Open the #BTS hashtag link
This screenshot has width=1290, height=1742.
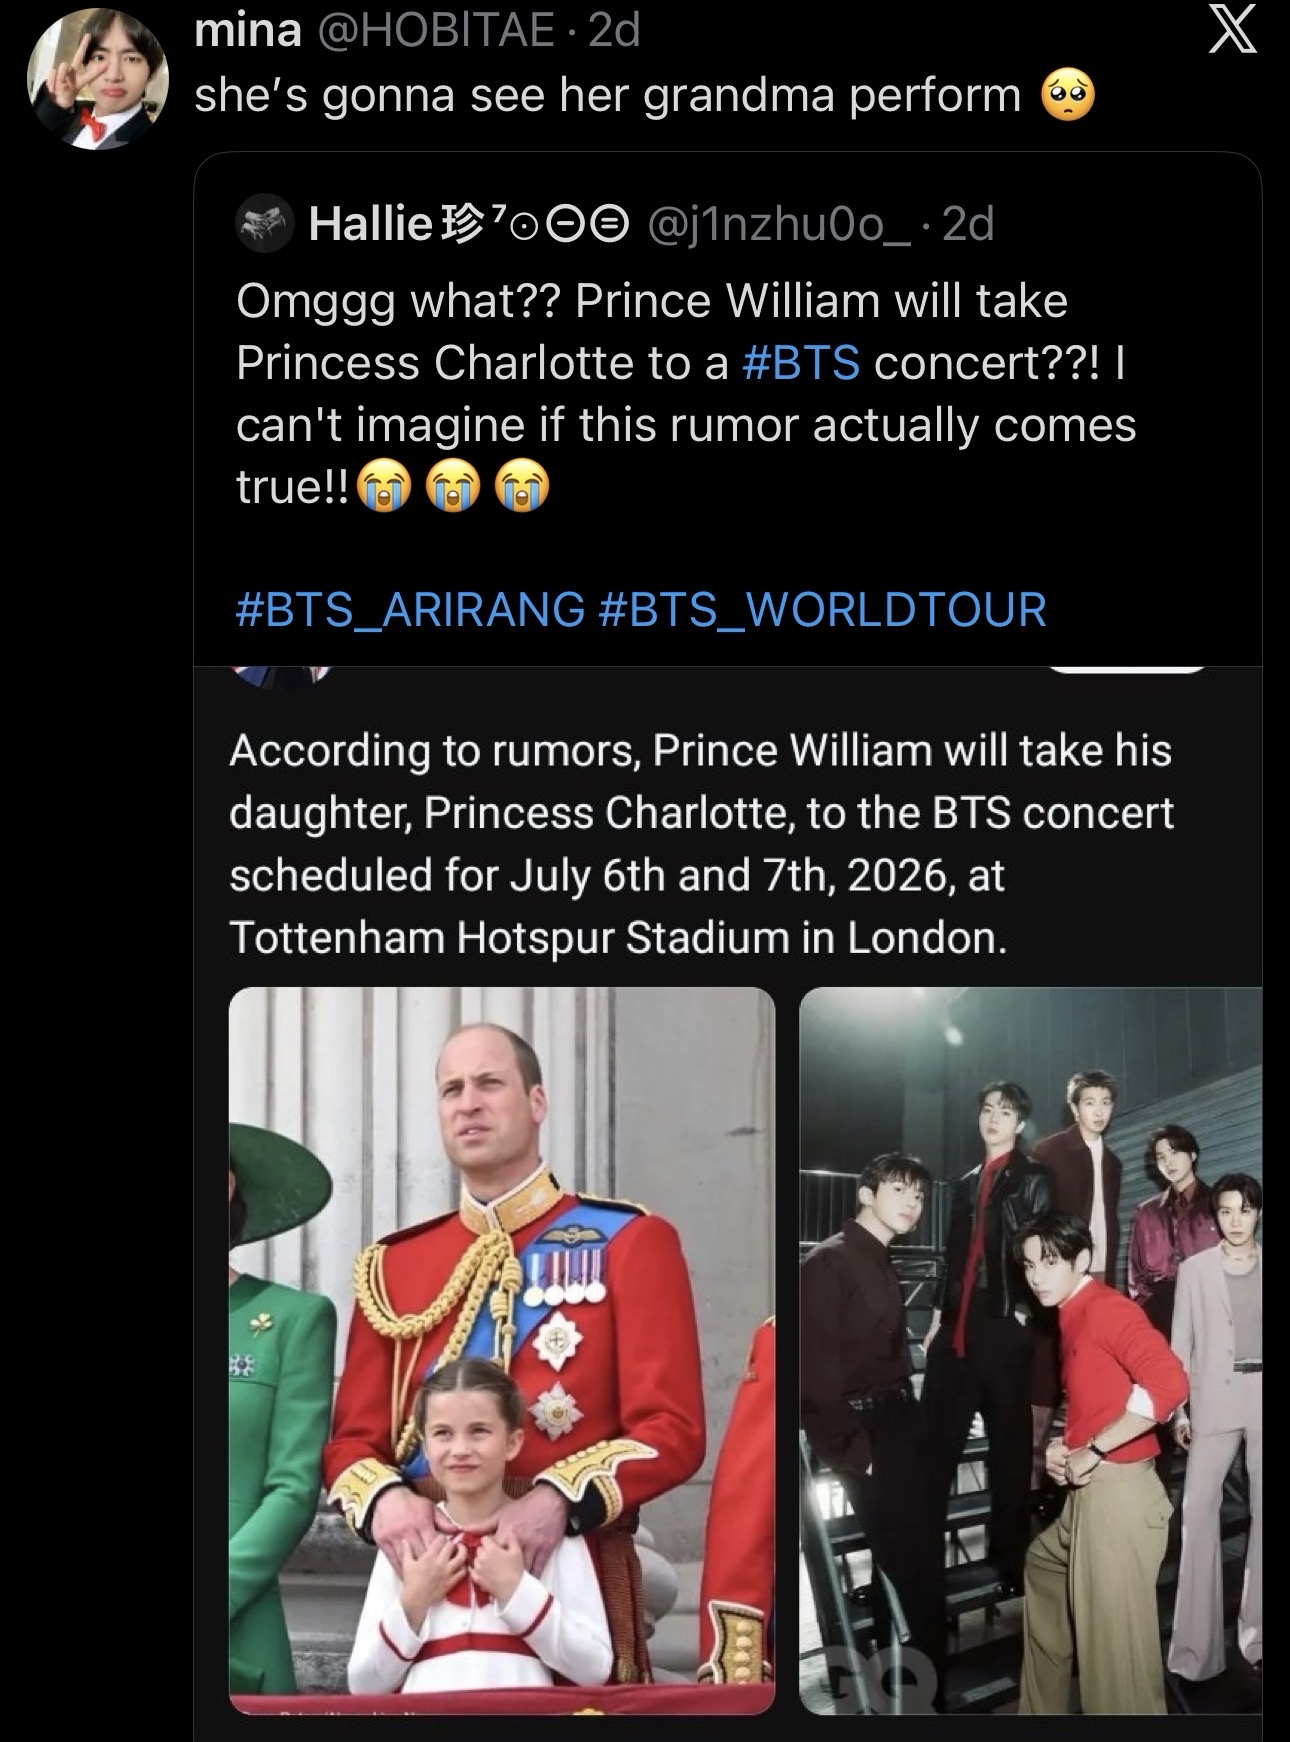(801, 362)
